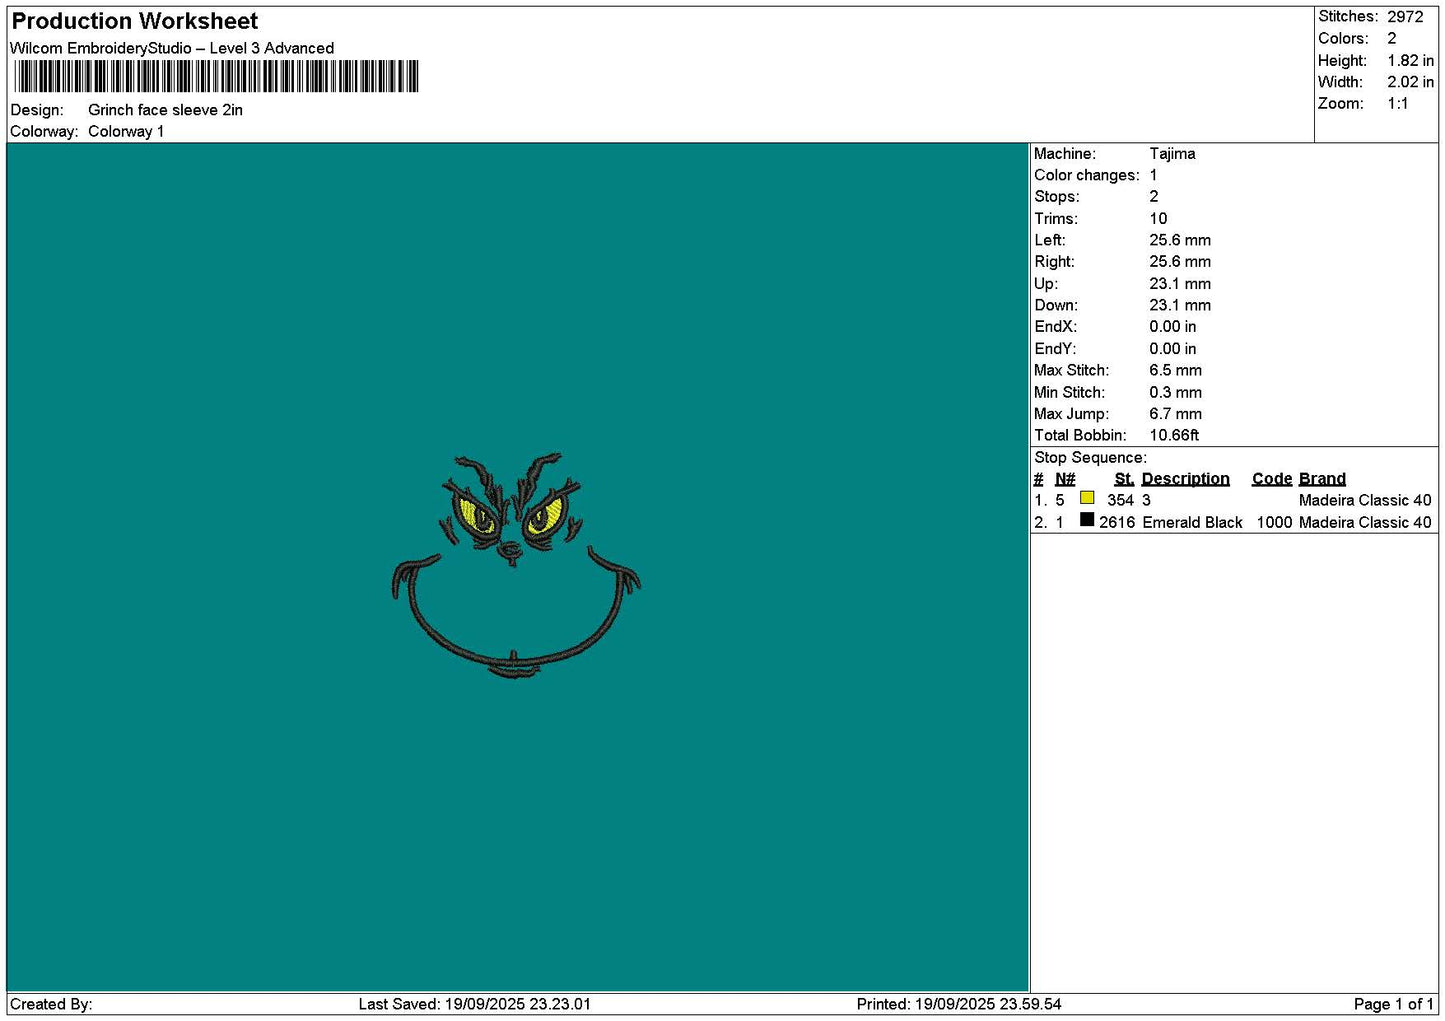Viewport: 1445px width, 1021px height.
Task: Click the 'Emerald Black' thread description
Action: pyautogui.click(x=1192, y=522)
